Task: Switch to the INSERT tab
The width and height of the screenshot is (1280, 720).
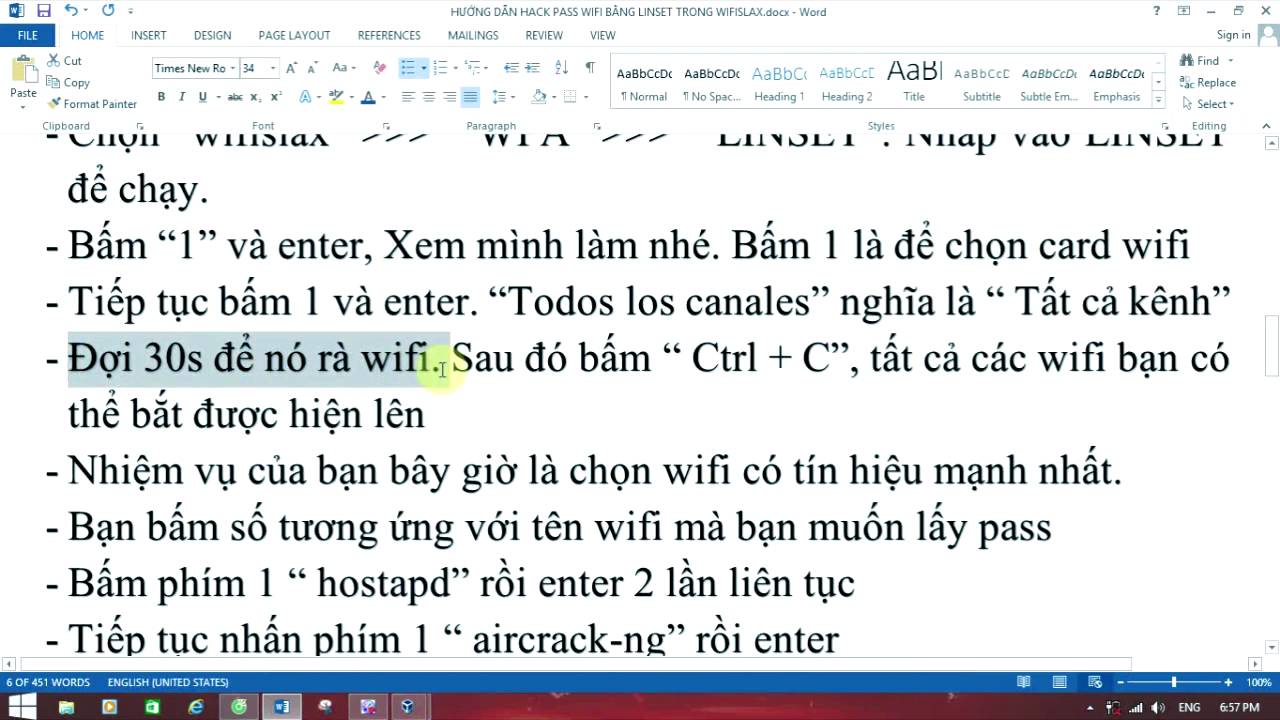Action: pos(149,35)
